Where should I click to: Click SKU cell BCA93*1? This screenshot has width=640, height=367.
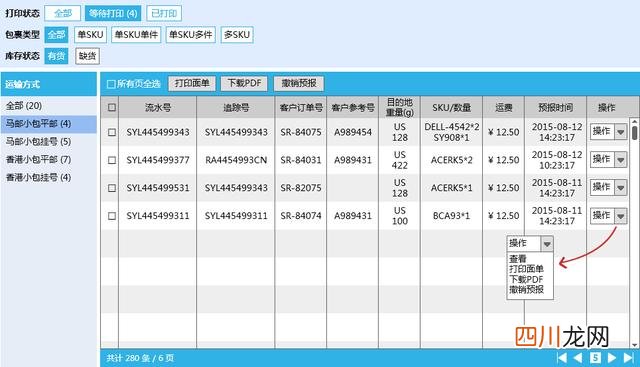point(451,216)
